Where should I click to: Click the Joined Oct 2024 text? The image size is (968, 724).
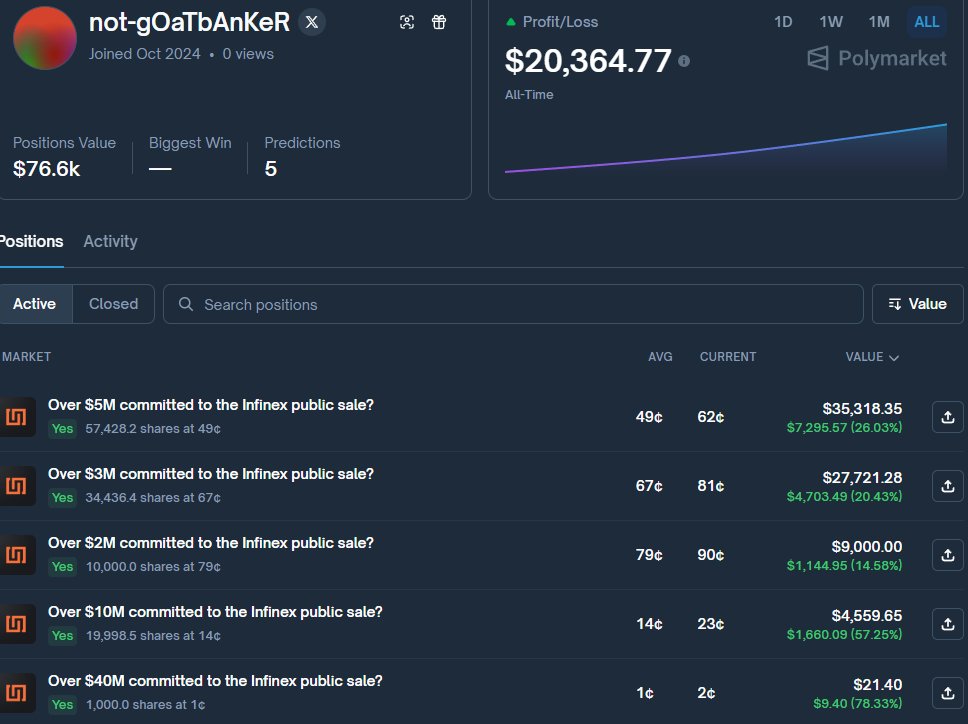point(144,54)
